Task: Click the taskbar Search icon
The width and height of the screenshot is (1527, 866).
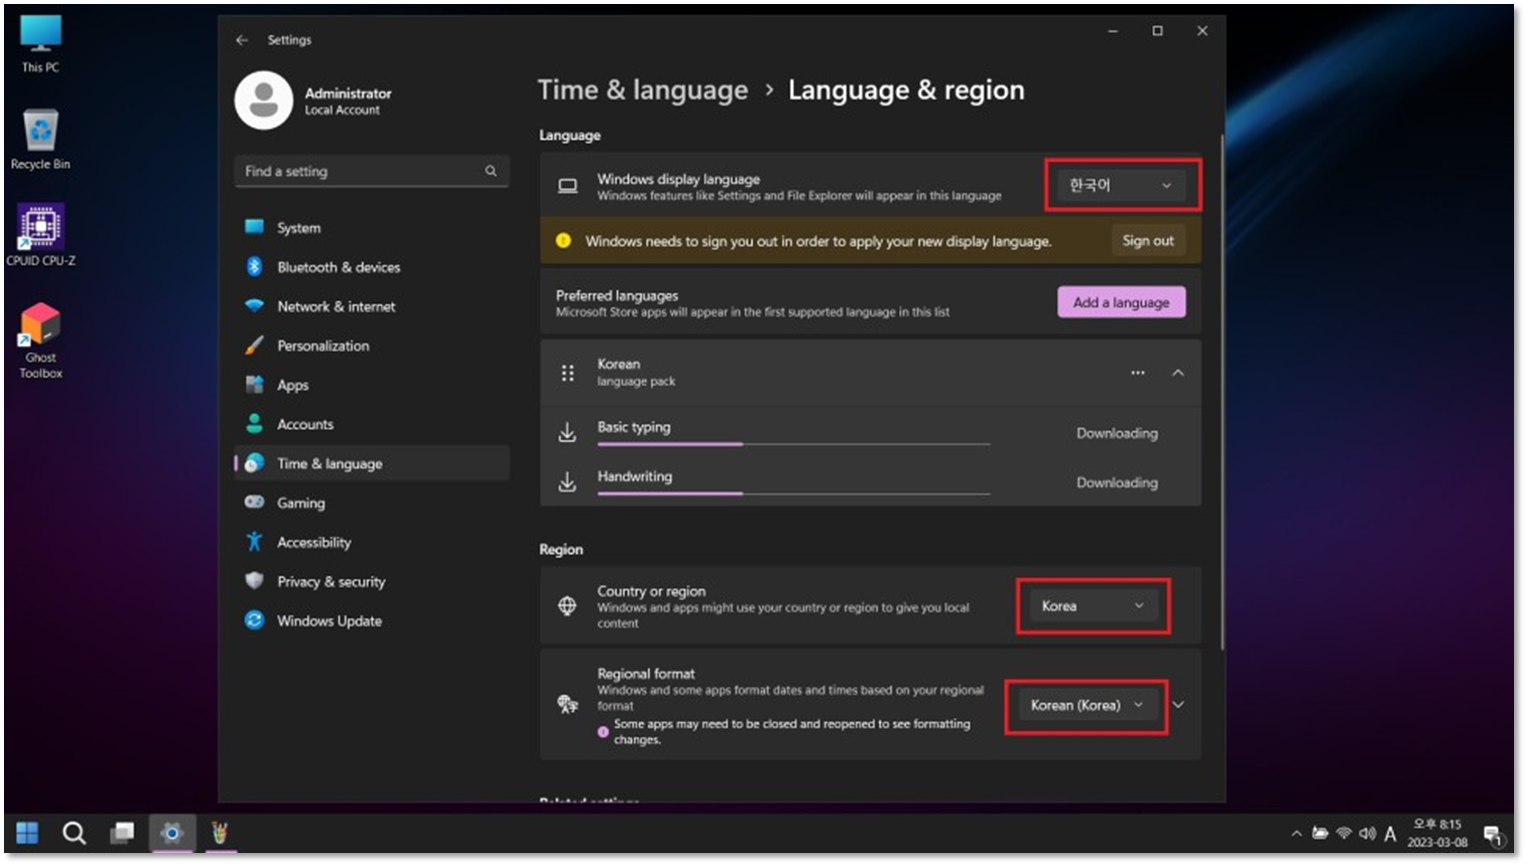Action: click(x=74, y=833)
